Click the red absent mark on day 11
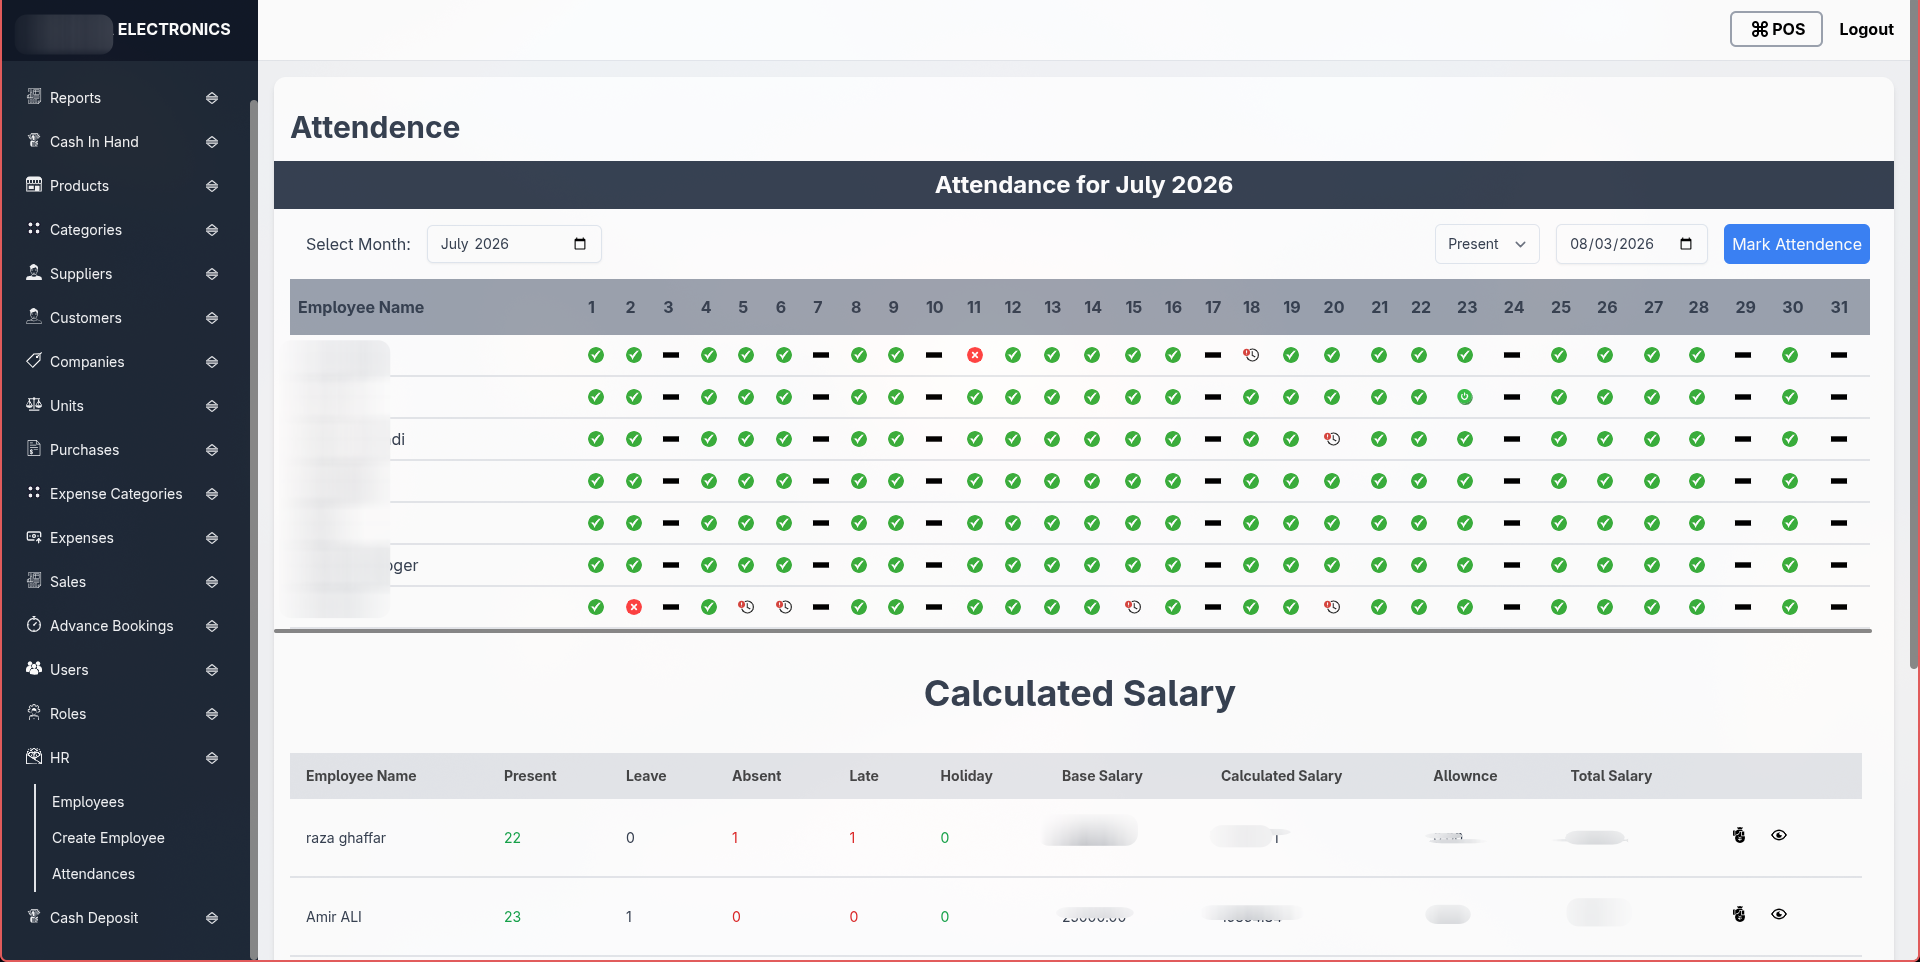This screenshot has height=962, width=1920. coord(975,355)
